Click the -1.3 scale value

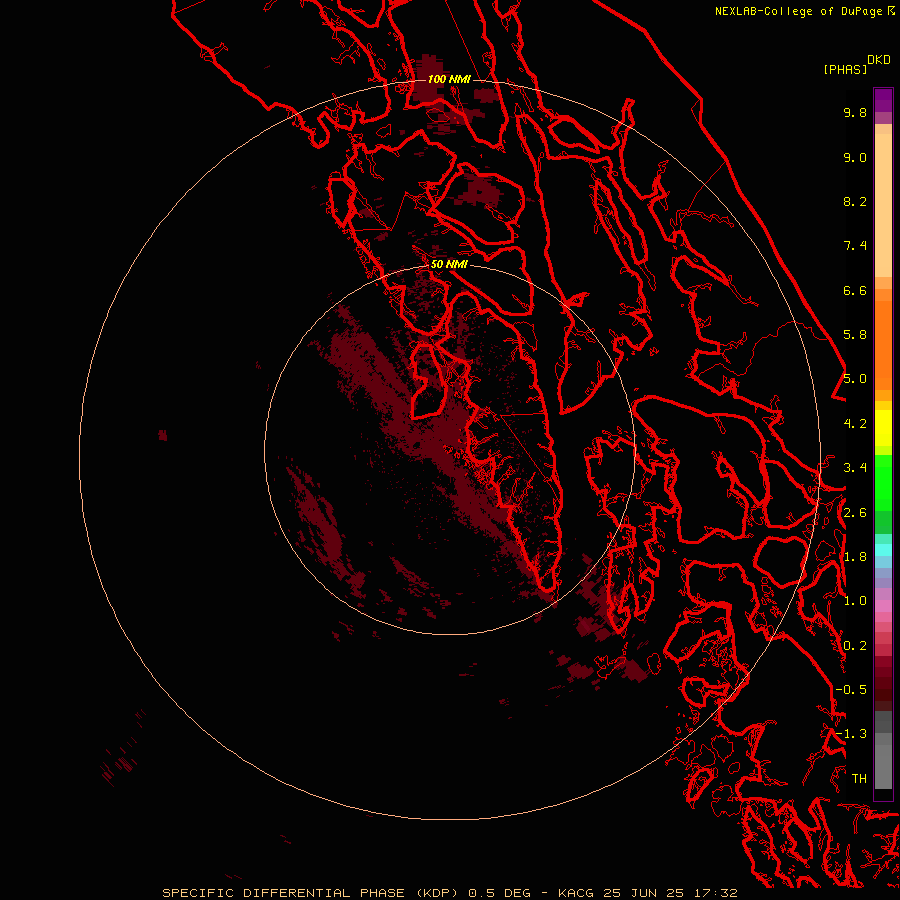pyautogui.click(x=851, y=734)
